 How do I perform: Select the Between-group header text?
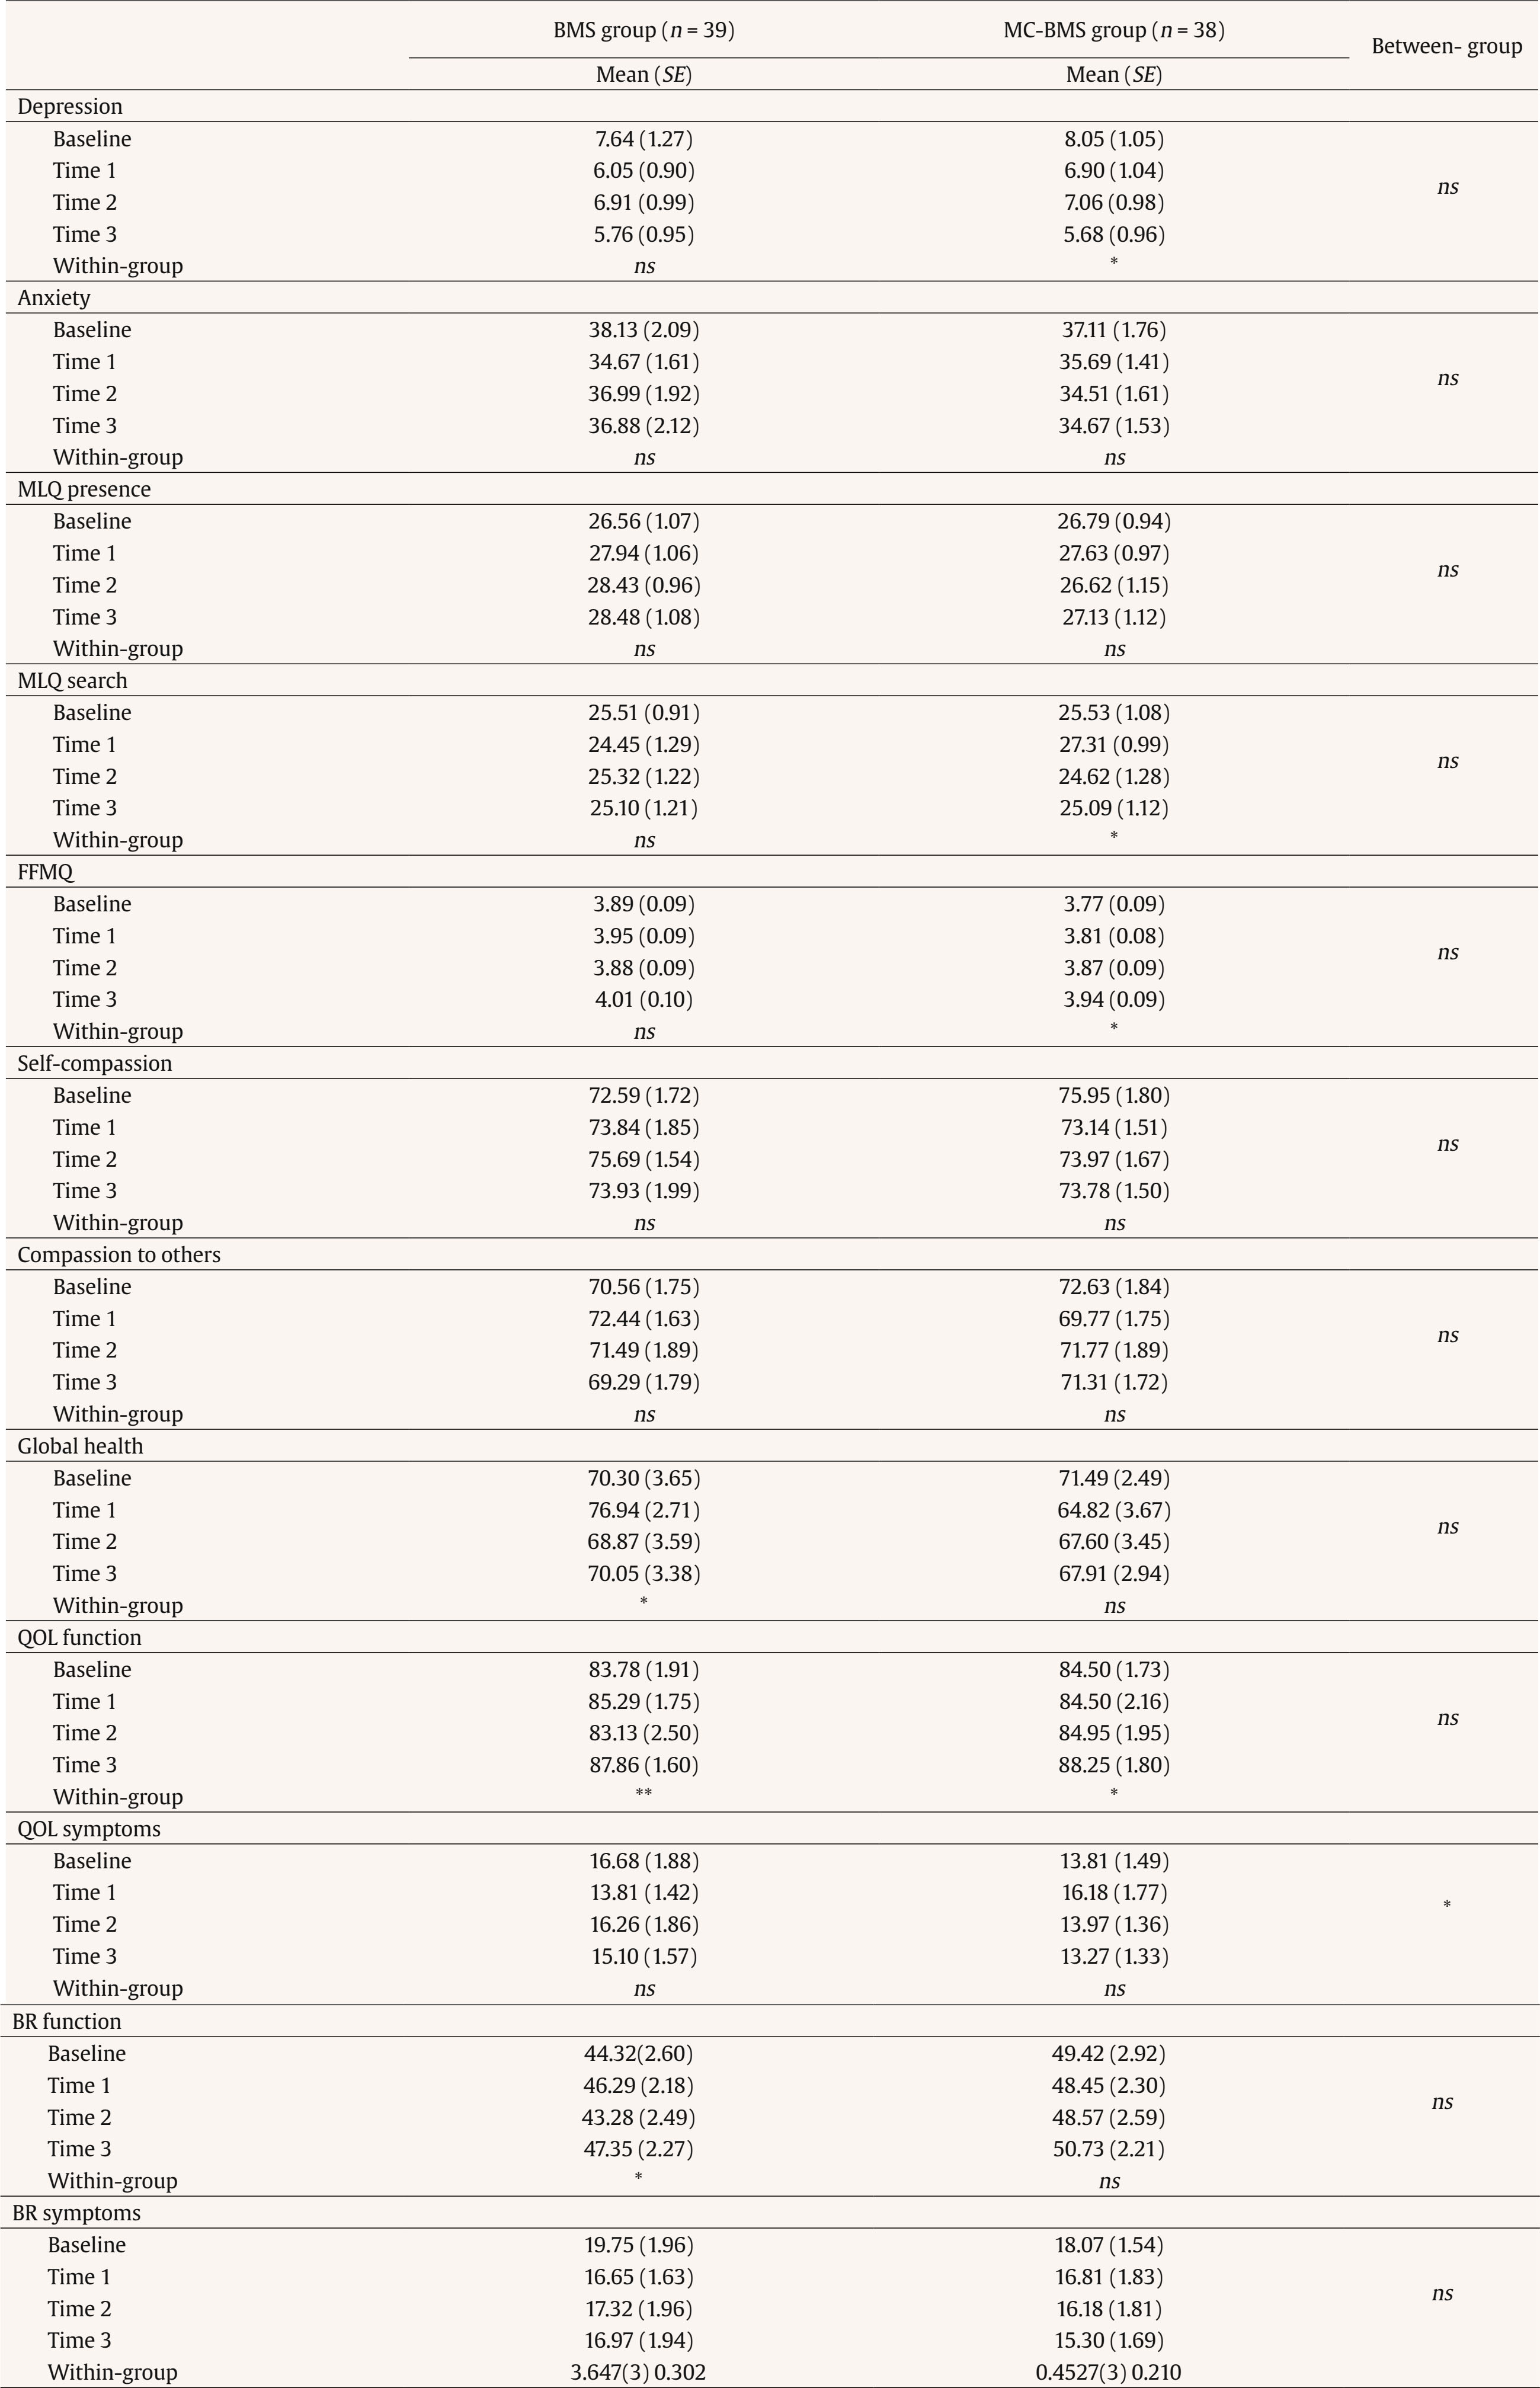click(1446, 46)
